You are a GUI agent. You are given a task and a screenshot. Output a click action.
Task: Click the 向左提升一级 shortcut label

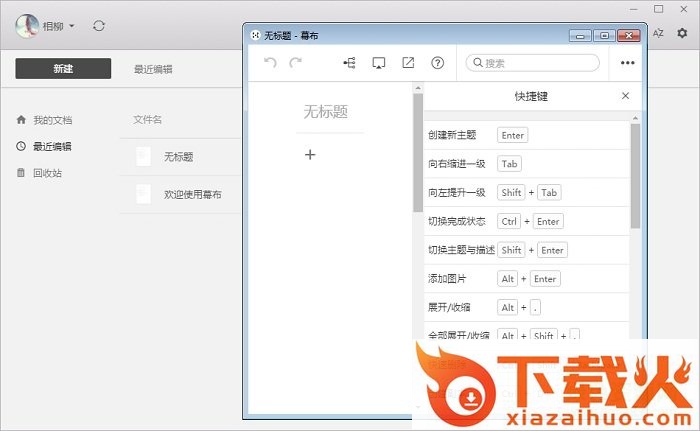[456, 192]
